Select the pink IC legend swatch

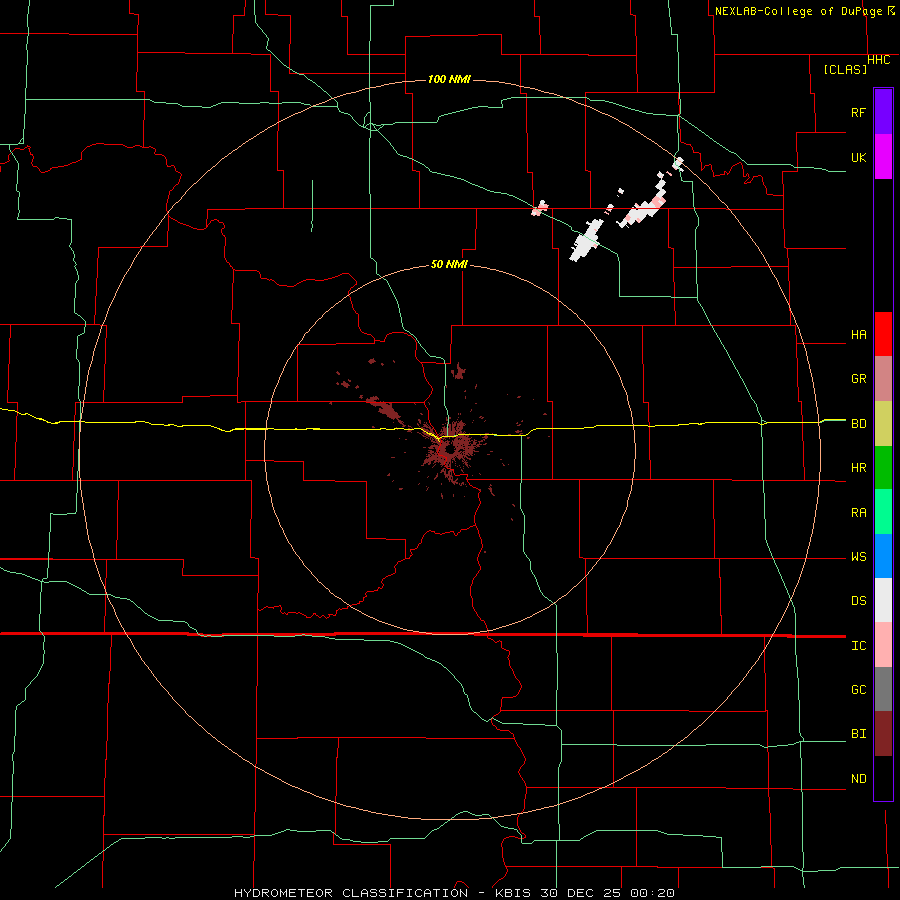pyautogui.click(x=883, y=645)
